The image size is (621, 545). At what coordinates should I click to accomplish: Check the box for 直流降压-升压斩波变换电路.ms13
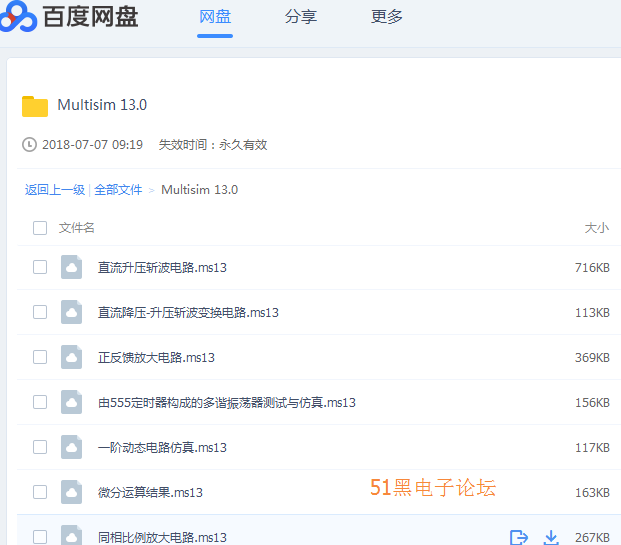pyautogui.click(x=40, y=312)
